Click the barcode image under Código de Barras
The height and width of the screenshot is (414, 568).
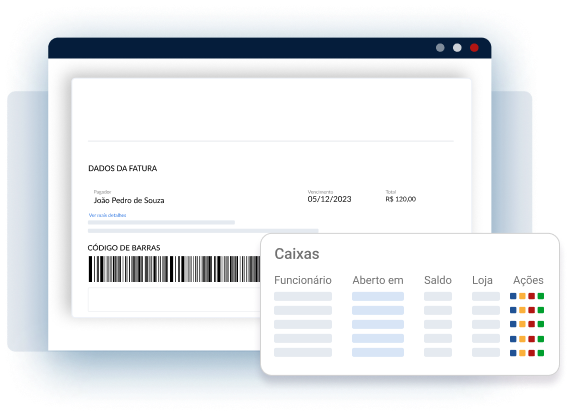pyautogui.click(x=174, y=269)
